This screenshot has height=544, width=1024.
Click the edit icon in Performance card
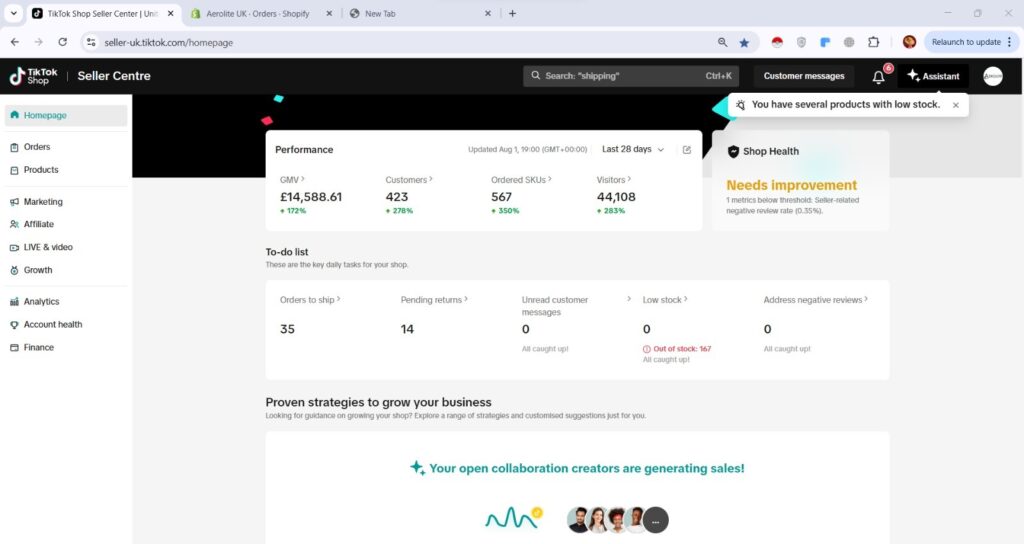(687, 150)
